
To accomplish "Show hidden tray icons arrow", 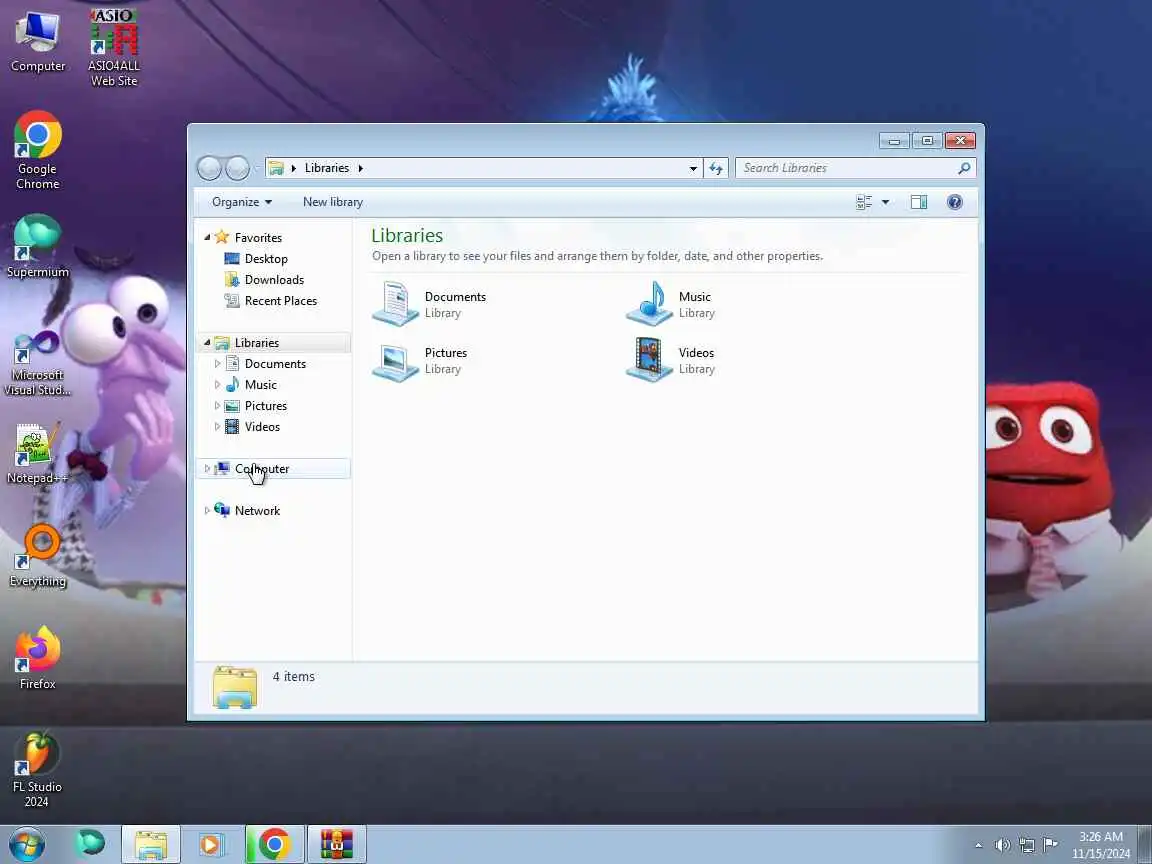I will [979, 846].
